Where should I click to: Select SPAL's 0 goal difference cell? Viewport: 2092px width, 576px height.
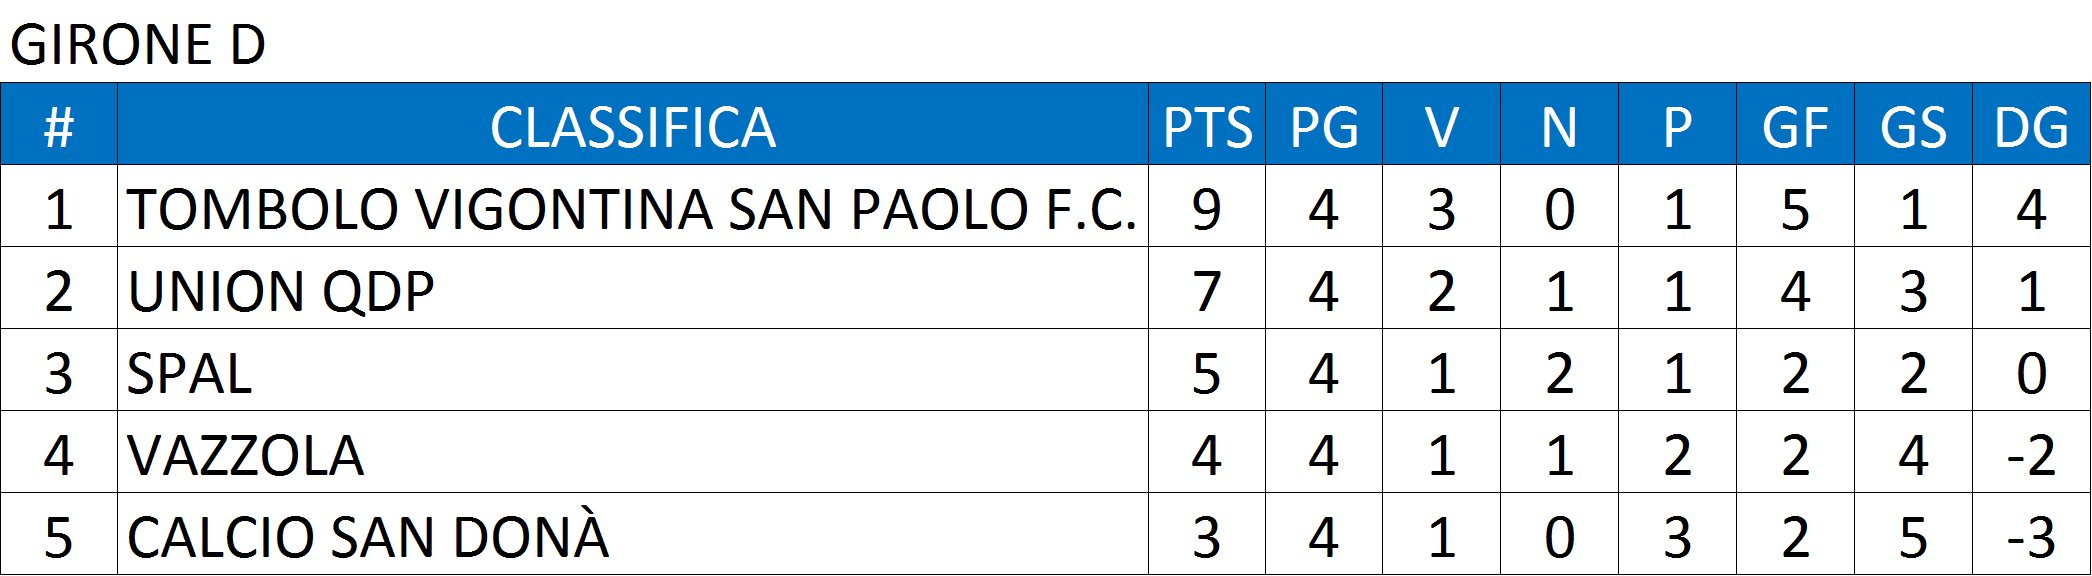point(2031,371)
